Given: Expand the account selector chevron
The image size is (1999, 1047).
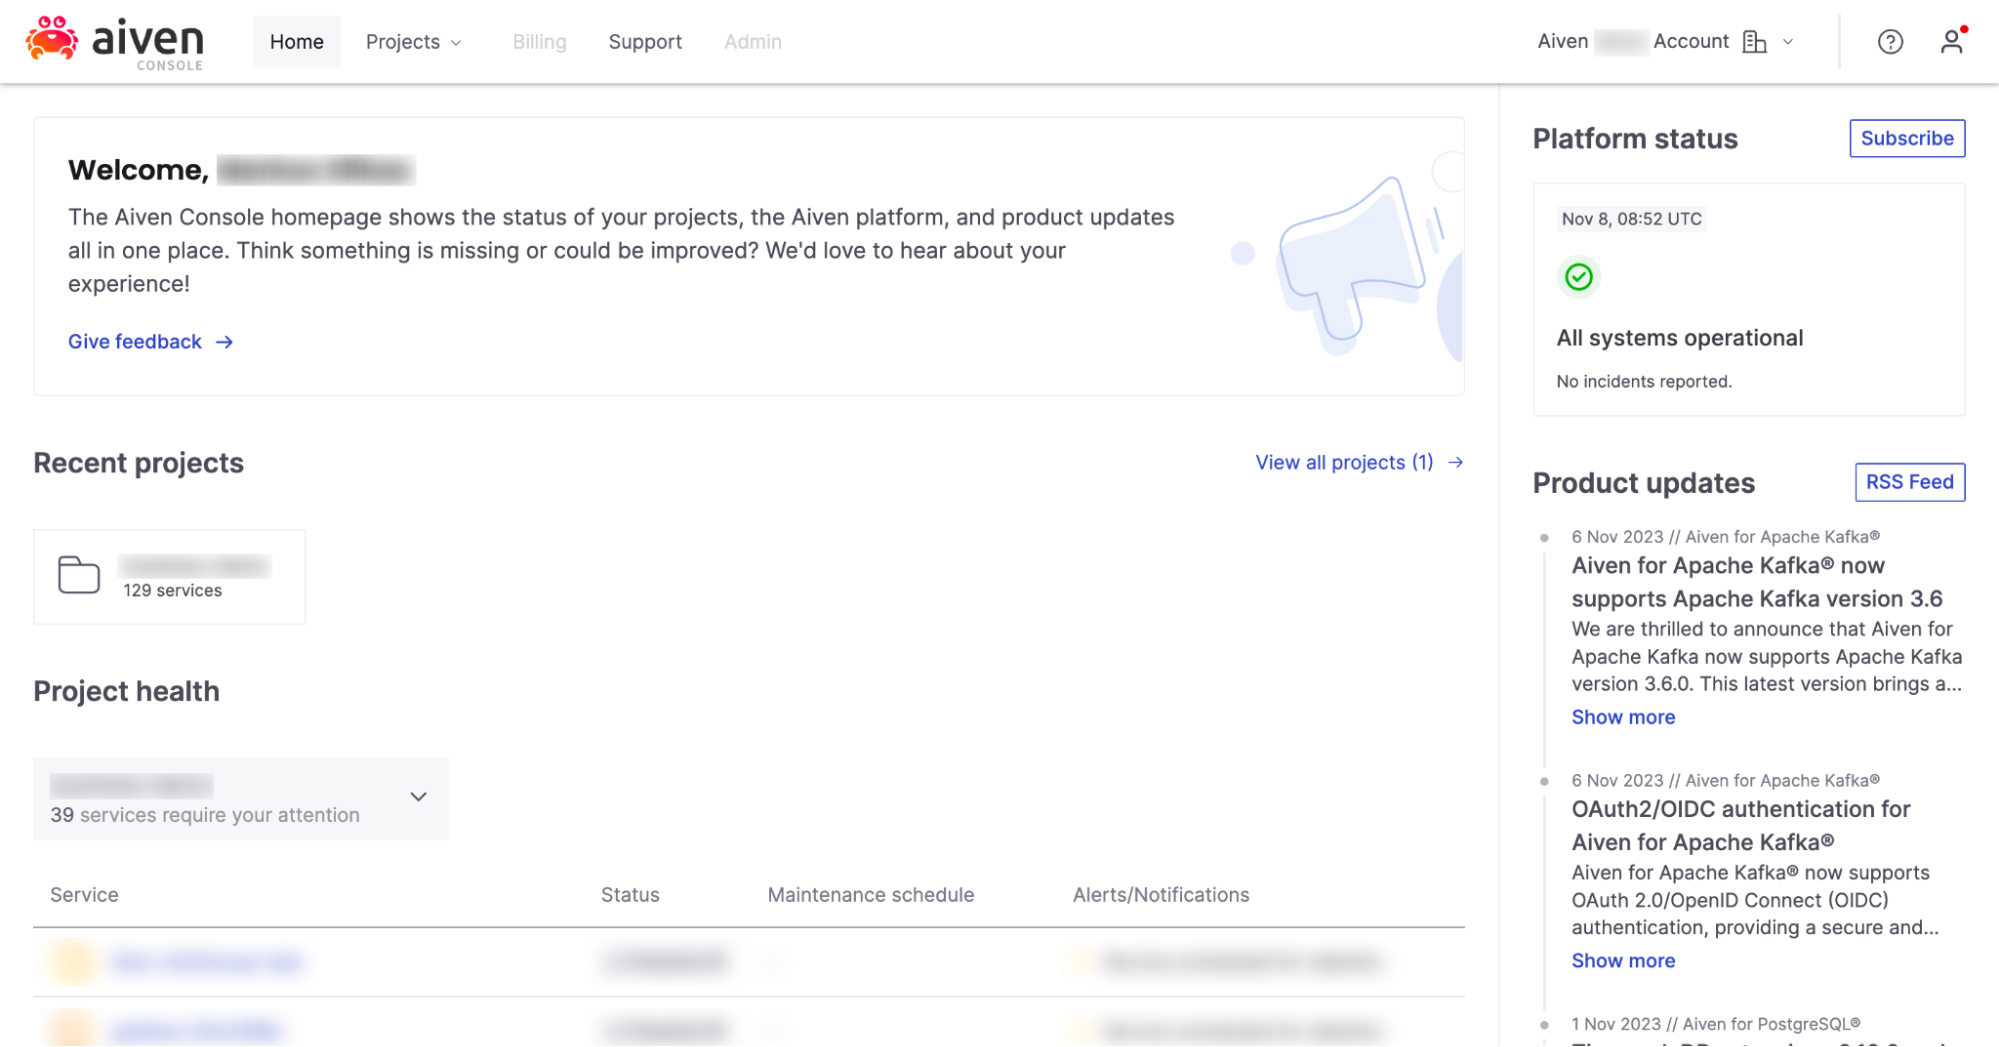Looking at the screenshot, I should click(x=1788, y=42).
